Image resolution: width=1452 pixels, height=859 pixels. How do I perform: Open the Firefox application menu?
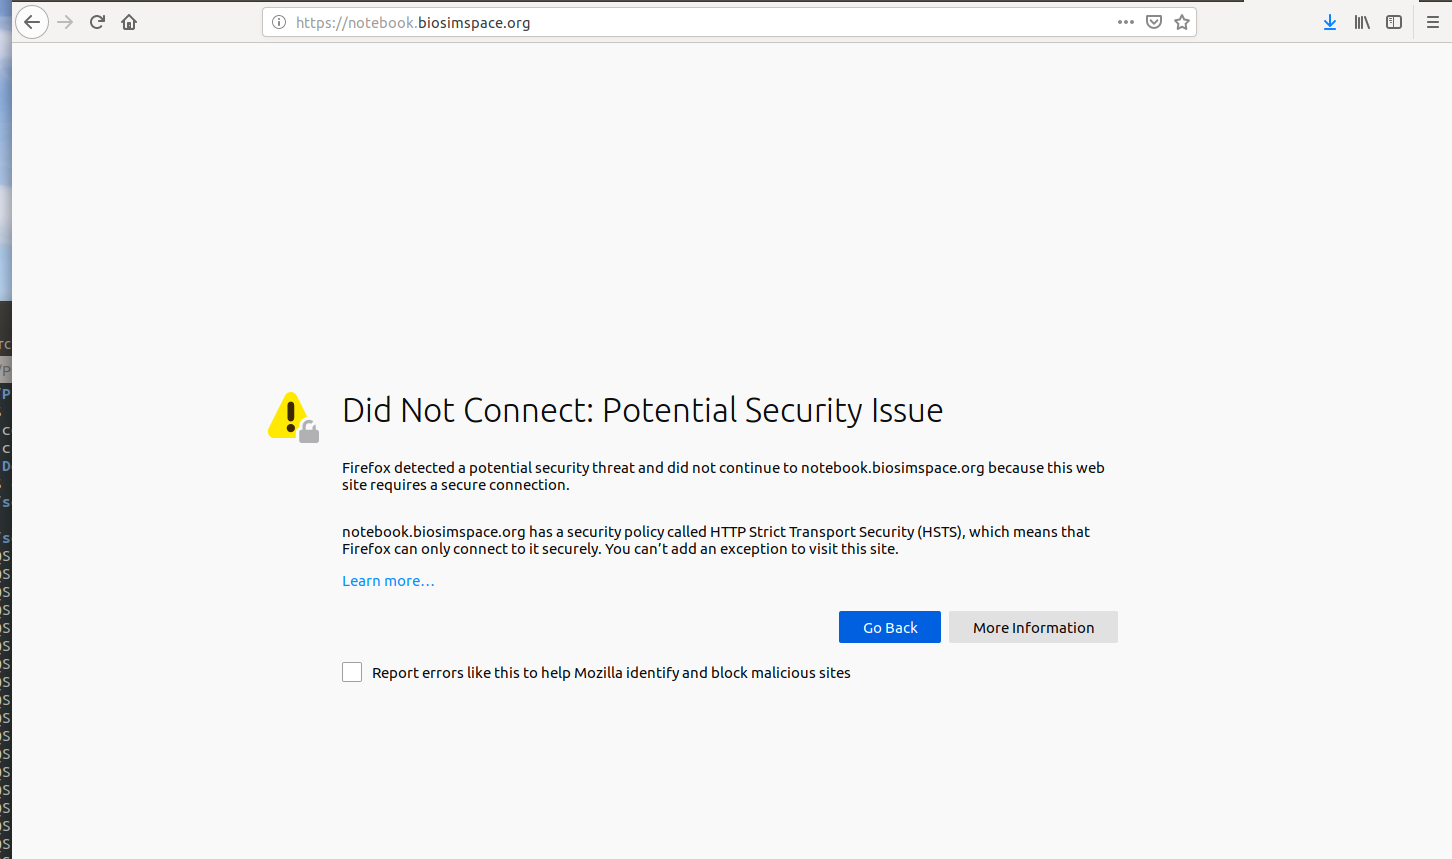pyautogui.click(x=1434, y=21)
